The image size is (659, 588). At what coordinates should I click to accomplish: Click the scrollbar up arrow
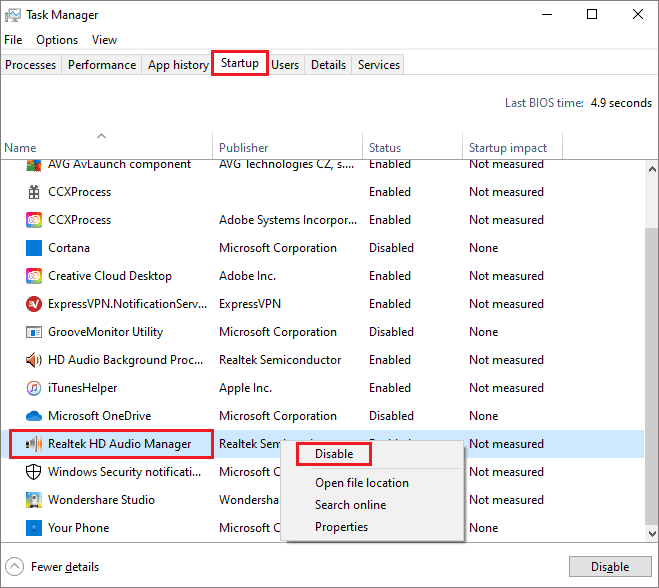652,169
